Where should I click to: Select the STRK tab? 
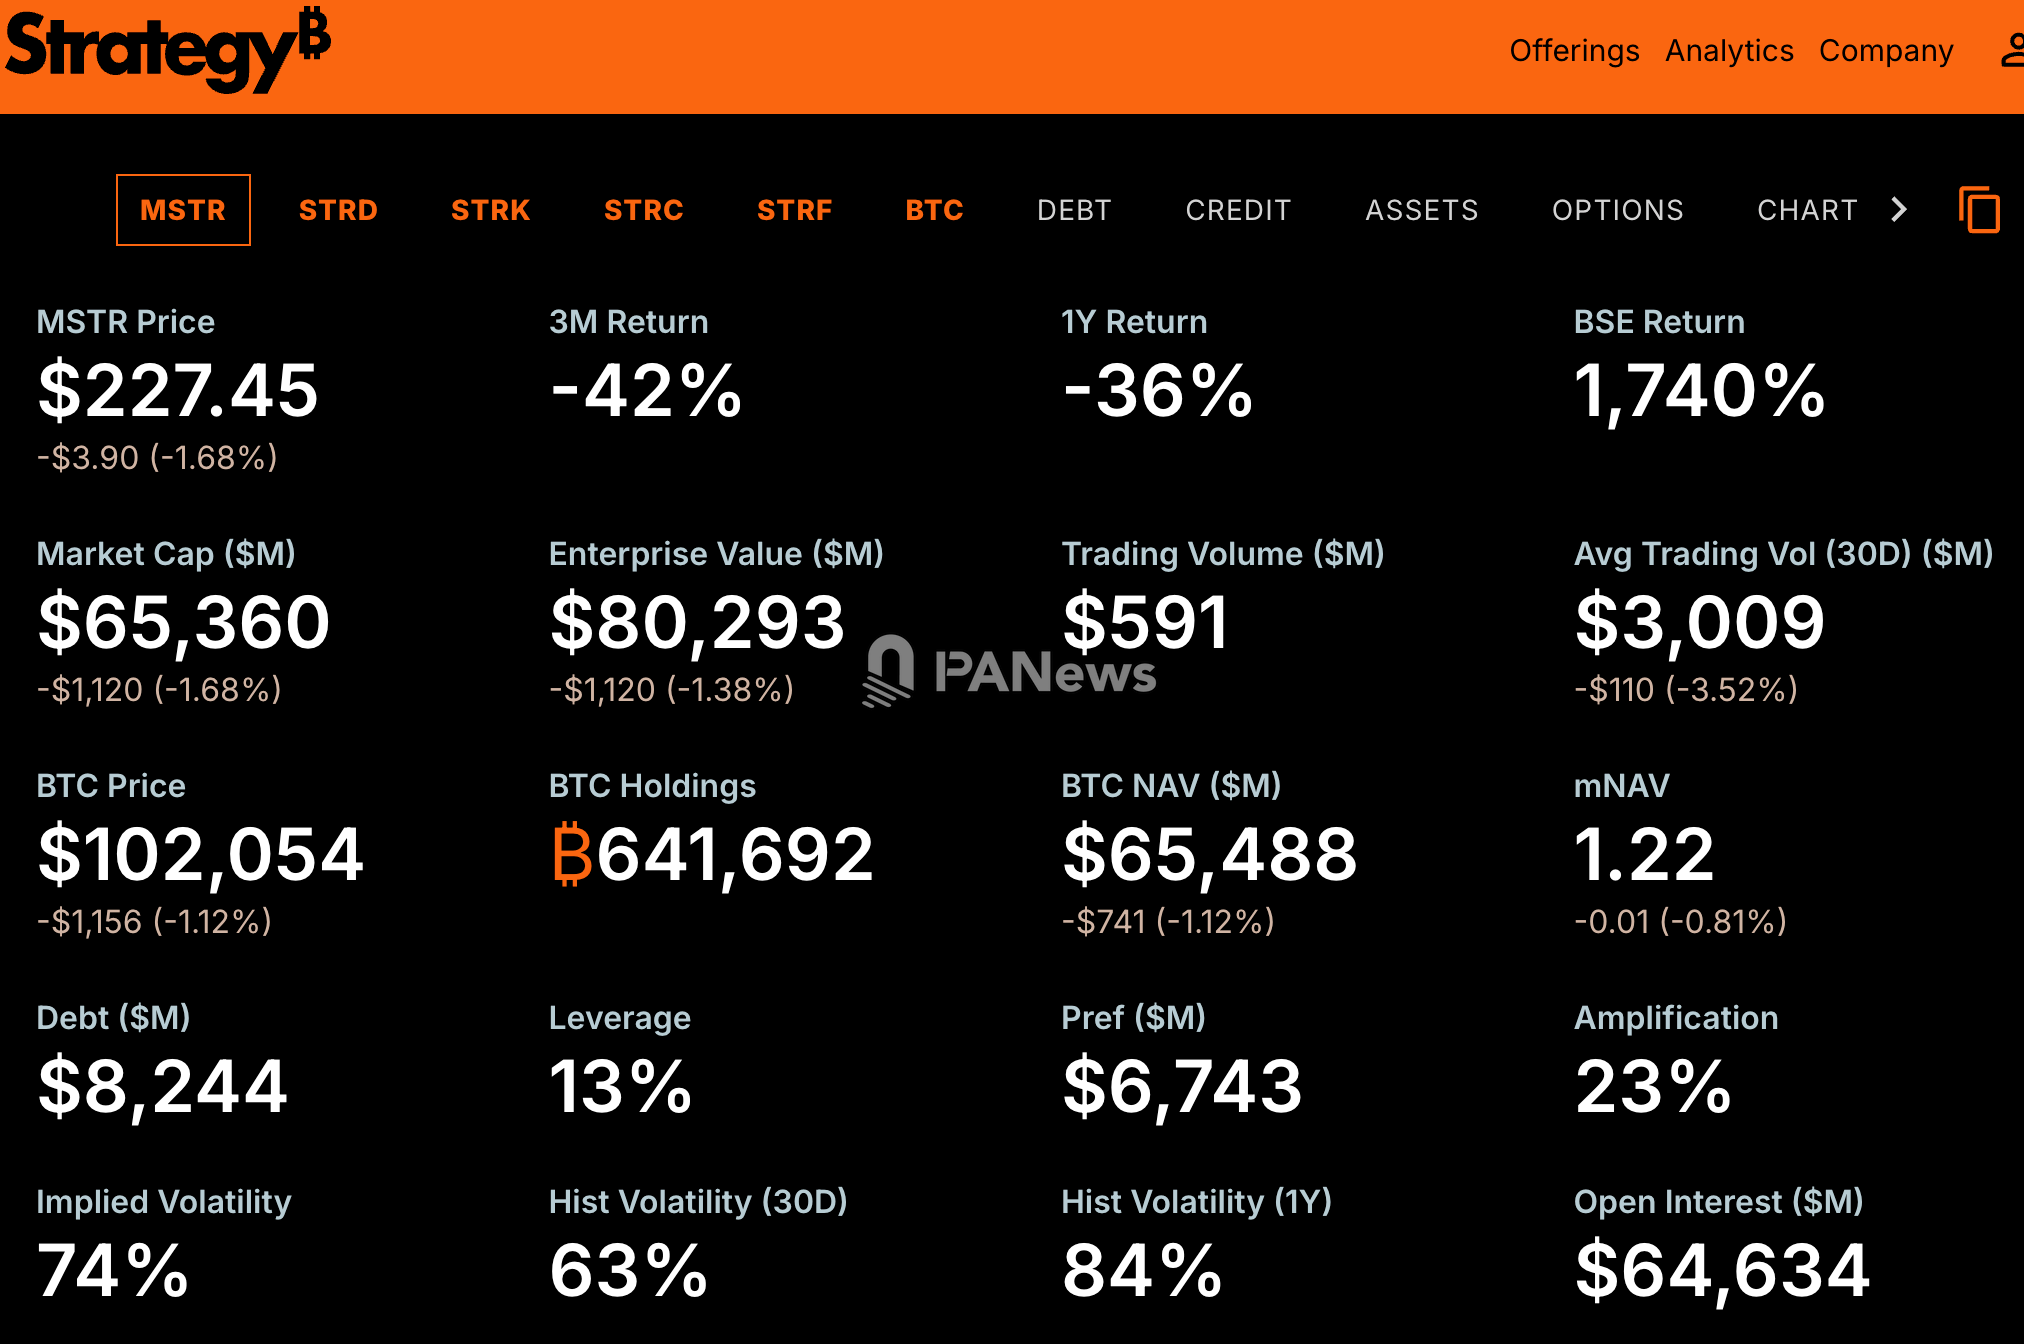[490, 210]
